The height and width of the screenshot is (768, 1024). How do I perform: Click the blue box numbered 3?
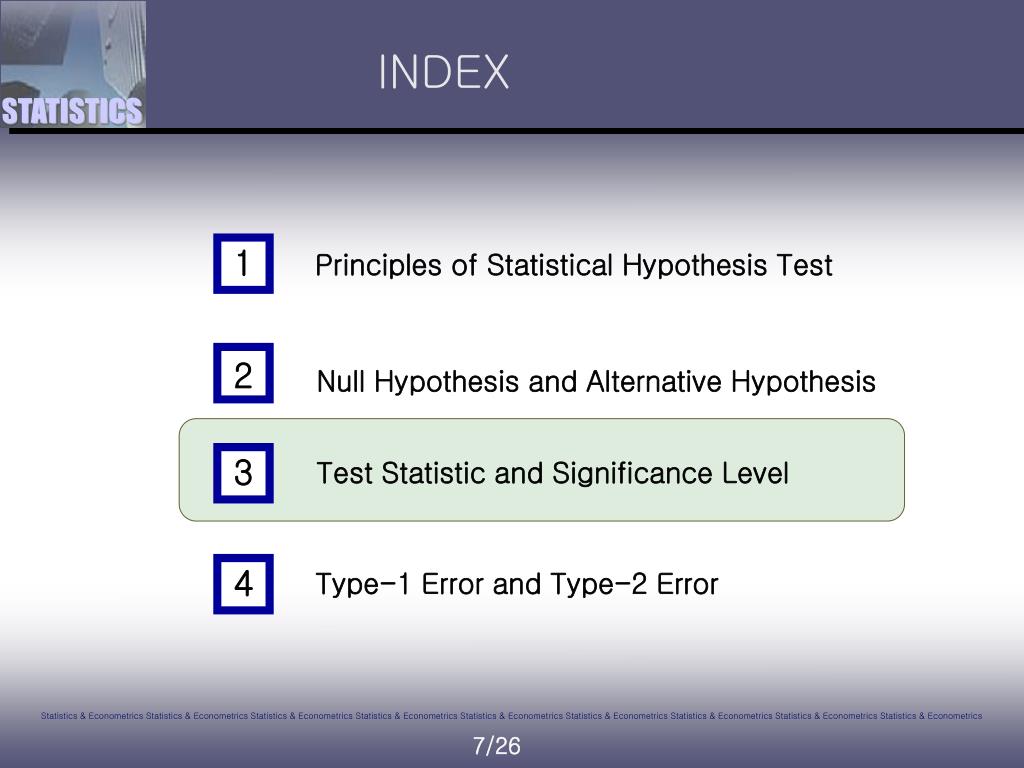[243, 473]
